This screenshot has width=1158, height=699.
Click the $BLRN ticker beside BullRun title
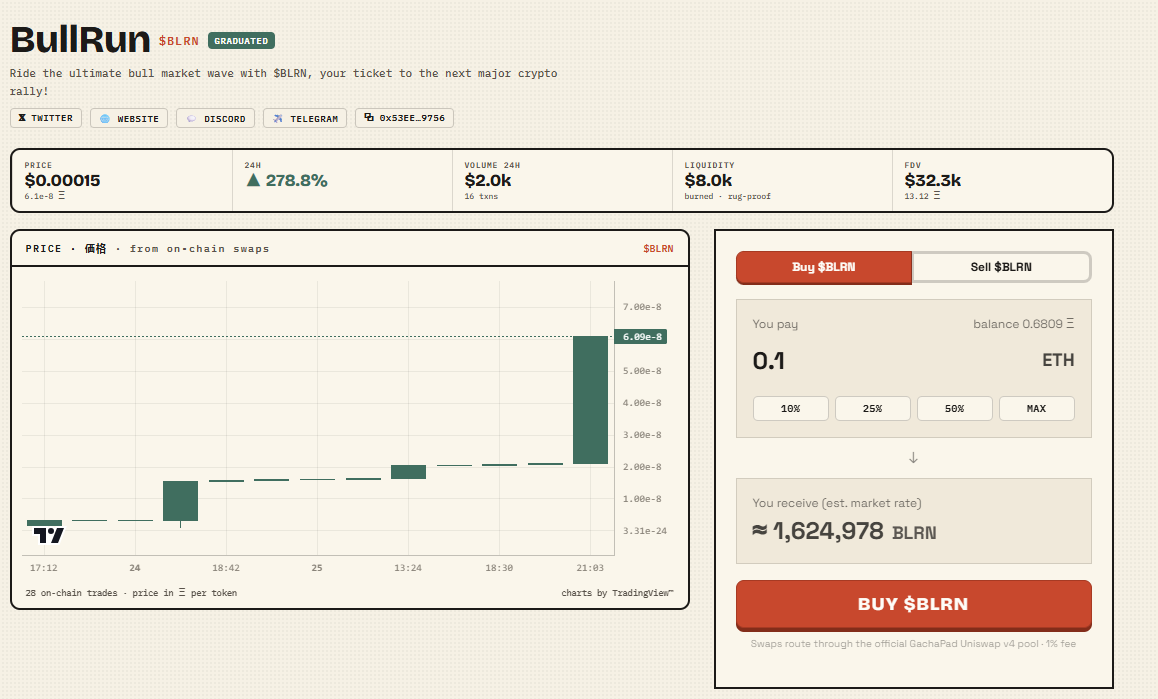pos(179,41)
